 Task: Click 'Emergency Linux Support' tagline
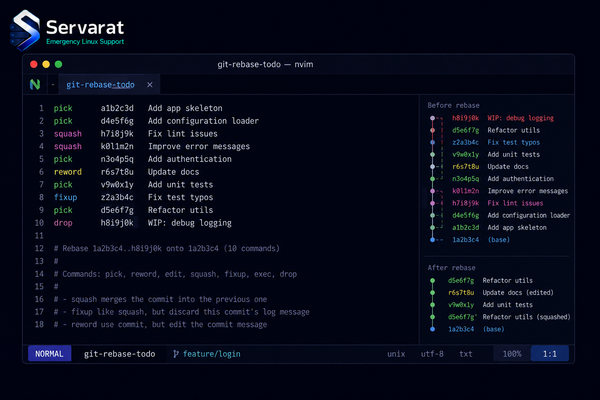click(85, 42)
